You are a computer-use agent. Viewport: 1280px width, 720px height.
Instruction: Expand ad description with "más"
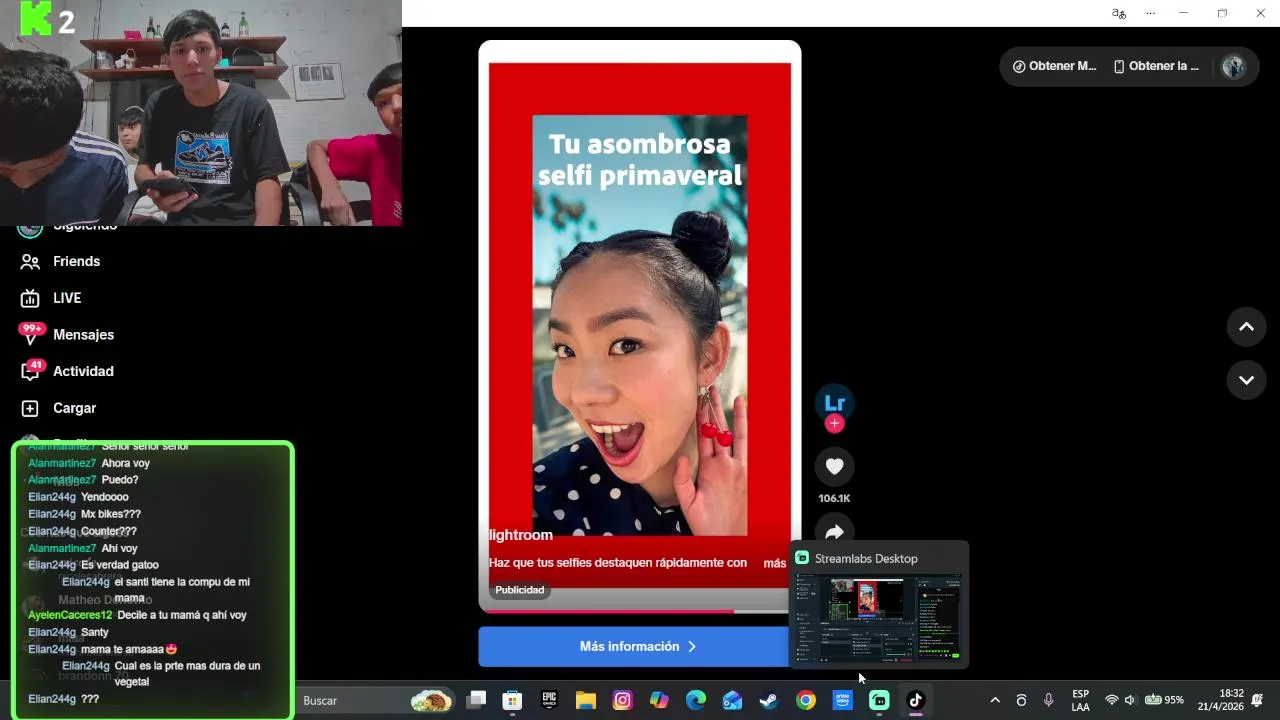pyautogui.click(x=775, y=563)
